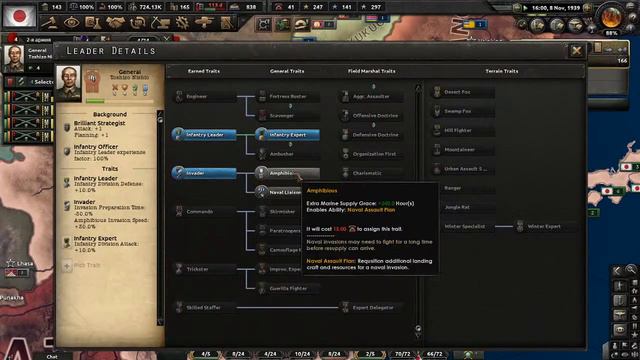Image resolution: width=640 pixels, height=360 pixels.
Task: Select the Winter Expert trait
Action: coord(546,226)
